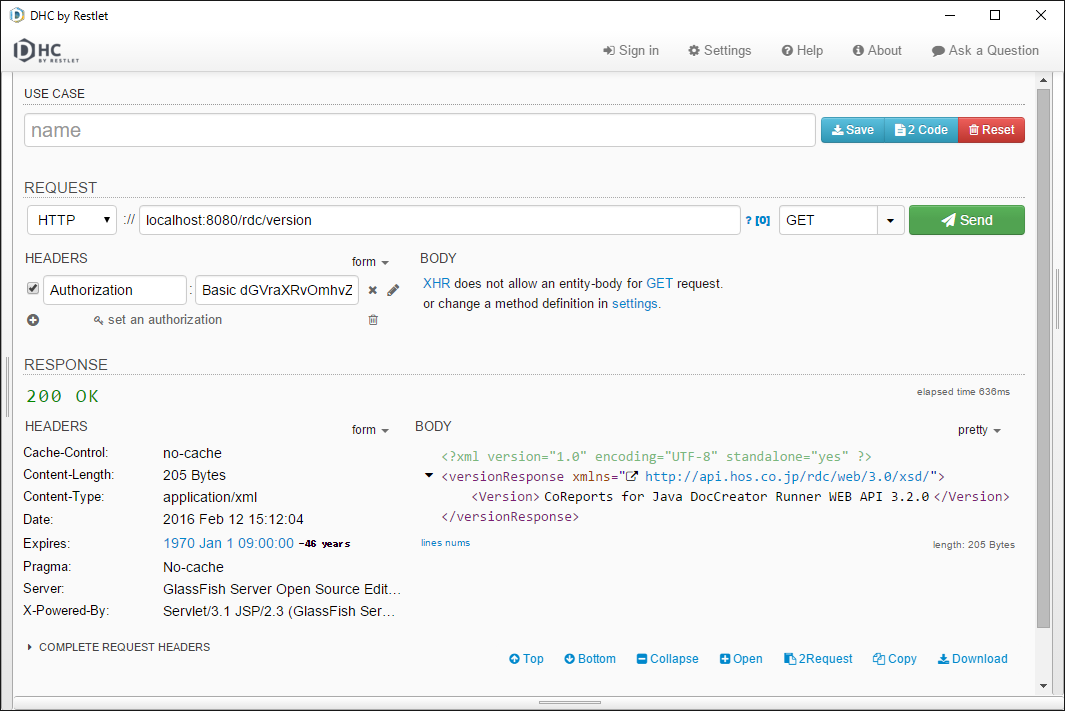Screen dimensions: 1065x711
Task: Save the use case
Action: [853, 130]
